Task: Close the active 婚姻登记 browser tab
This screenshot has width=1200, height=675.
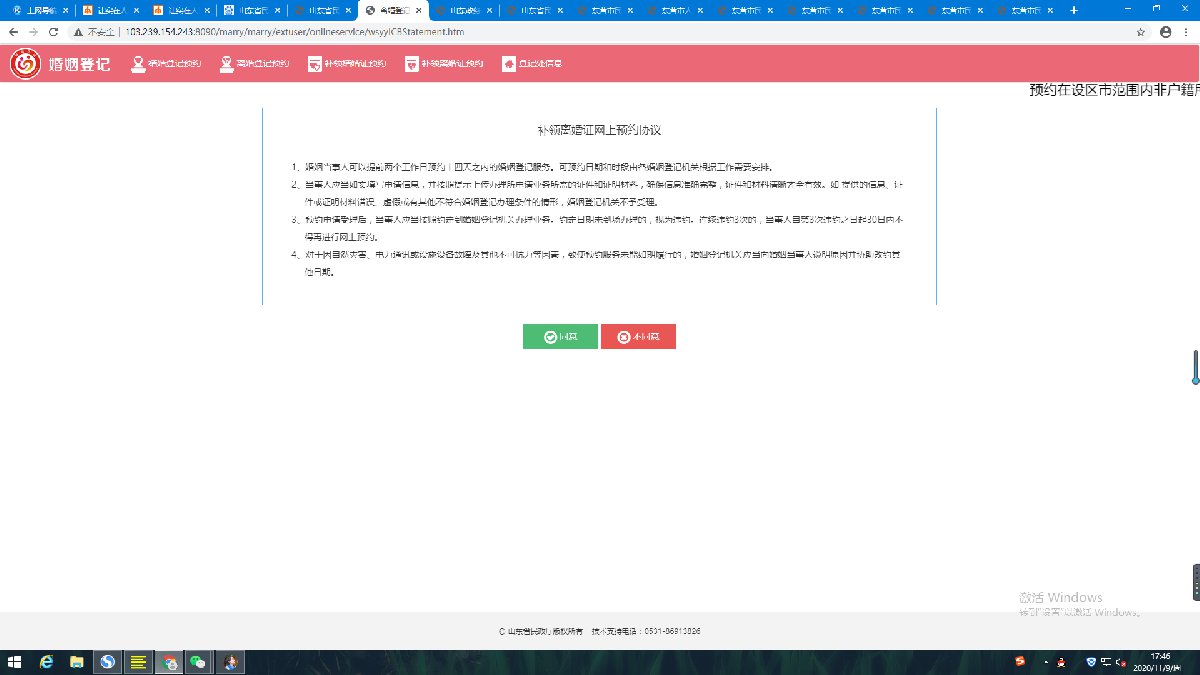Action: pyautogui.click(x=419, y=10)
